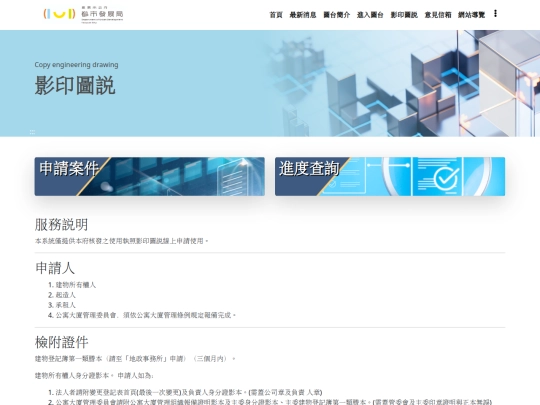
Task: Click the 都市發展局 logo in the header
Action: click(x=83, y=14)
